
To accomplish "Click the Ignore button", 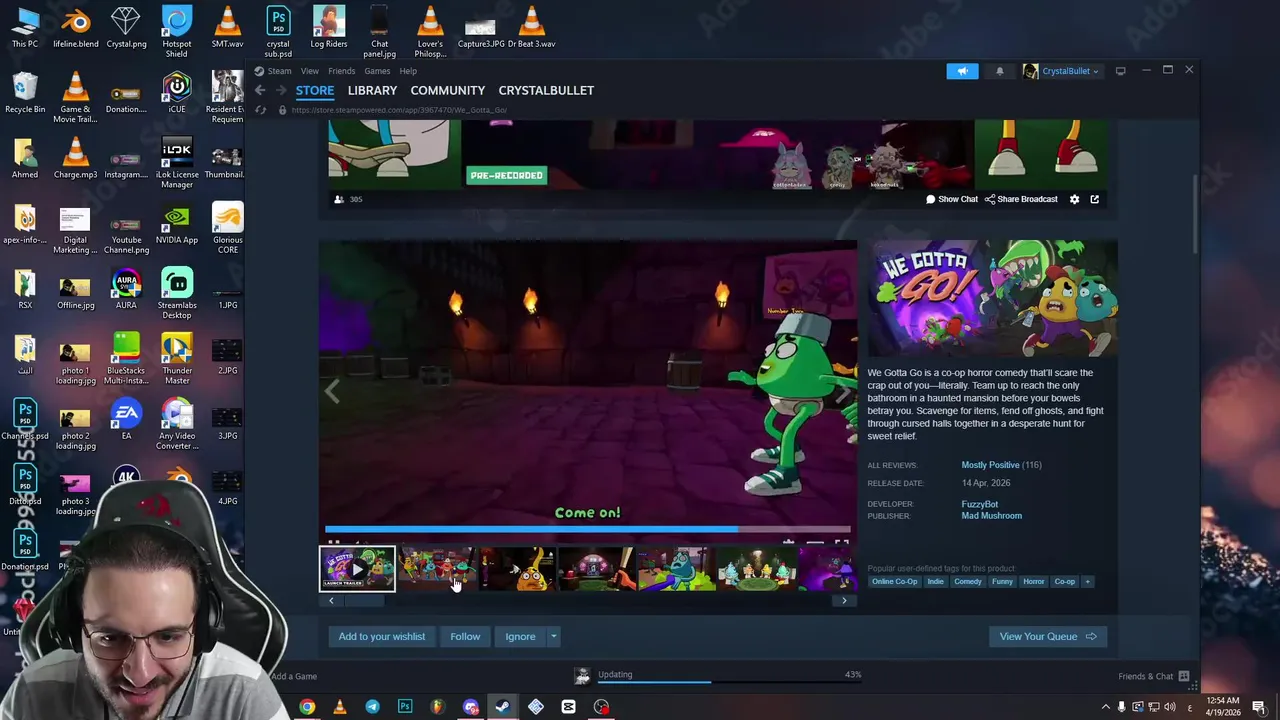I will (520, 636).
